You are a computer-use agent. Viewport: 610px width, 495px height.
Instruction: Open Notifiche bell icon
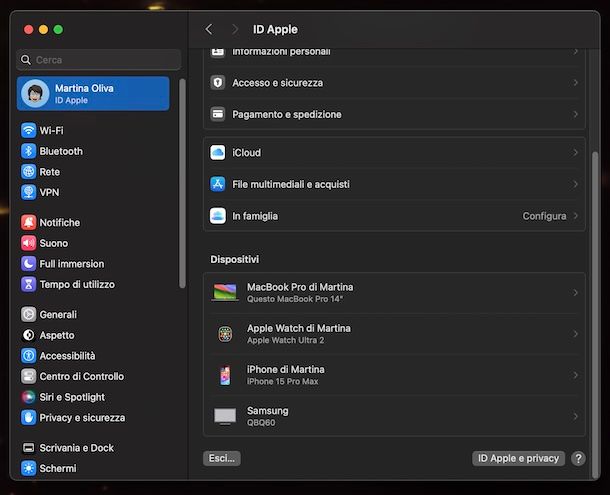coord(28,223)
